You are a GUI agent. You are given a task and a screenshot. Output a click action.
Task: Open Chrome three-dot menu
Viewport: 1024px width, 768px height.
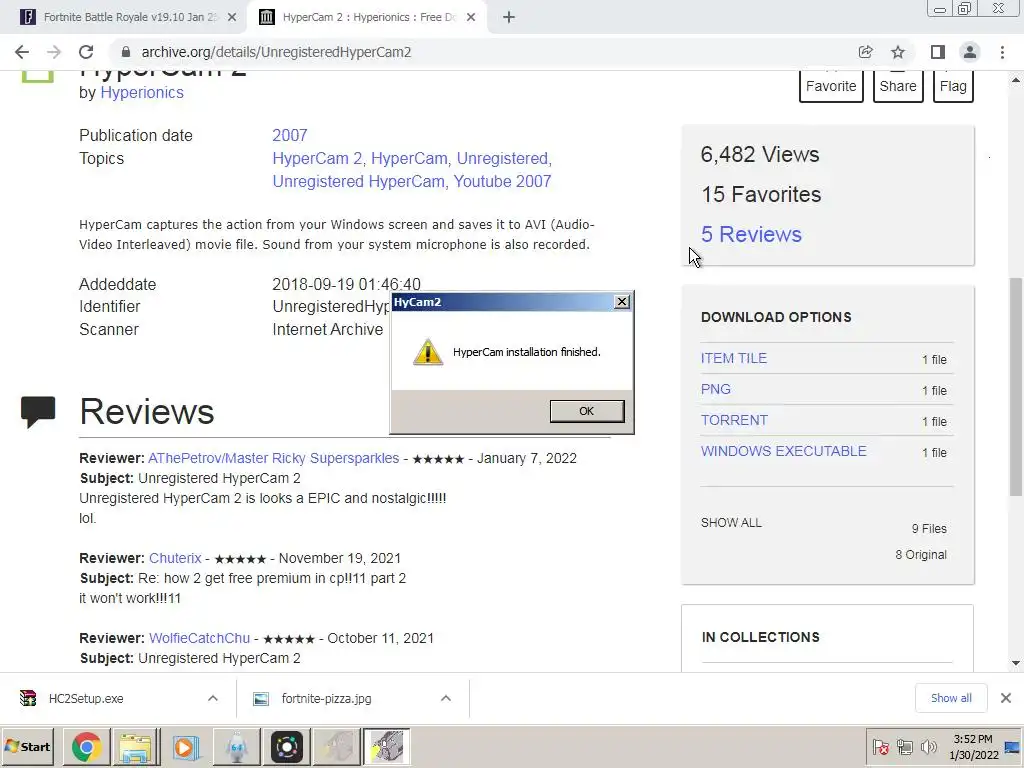pyautogui.click(x=1002, y=52)
